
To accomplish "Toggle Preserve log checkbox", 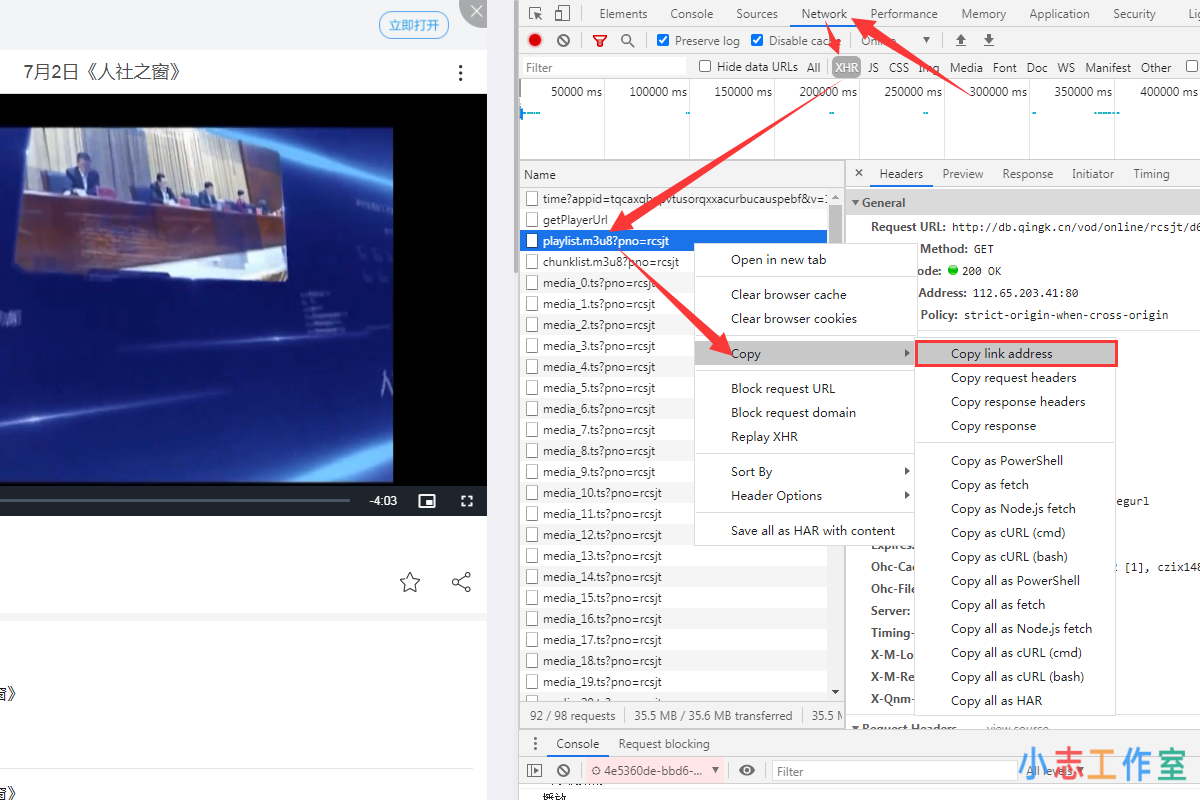I will pos(663,40).
